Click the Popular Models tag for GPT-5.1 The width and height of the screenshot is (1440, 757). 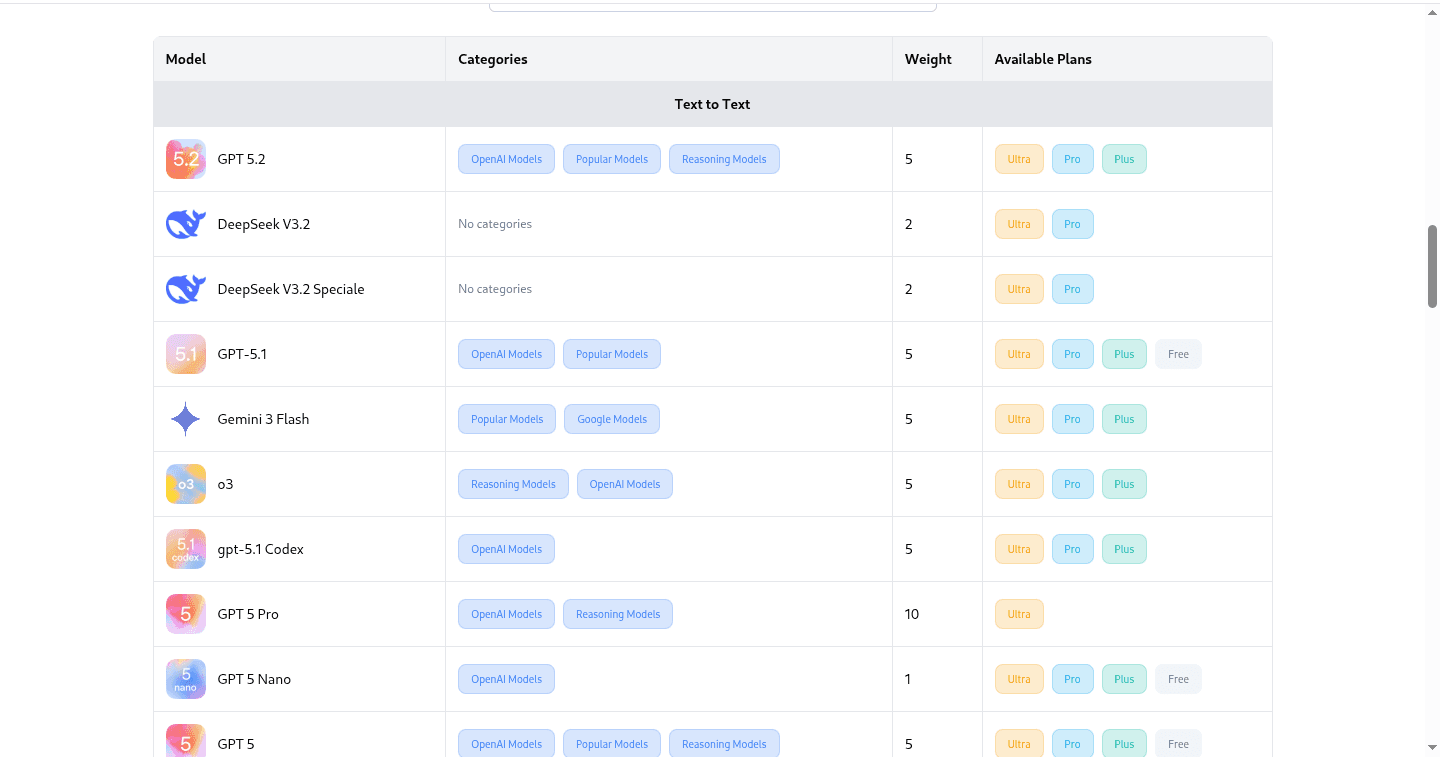(x=612, y=354)
